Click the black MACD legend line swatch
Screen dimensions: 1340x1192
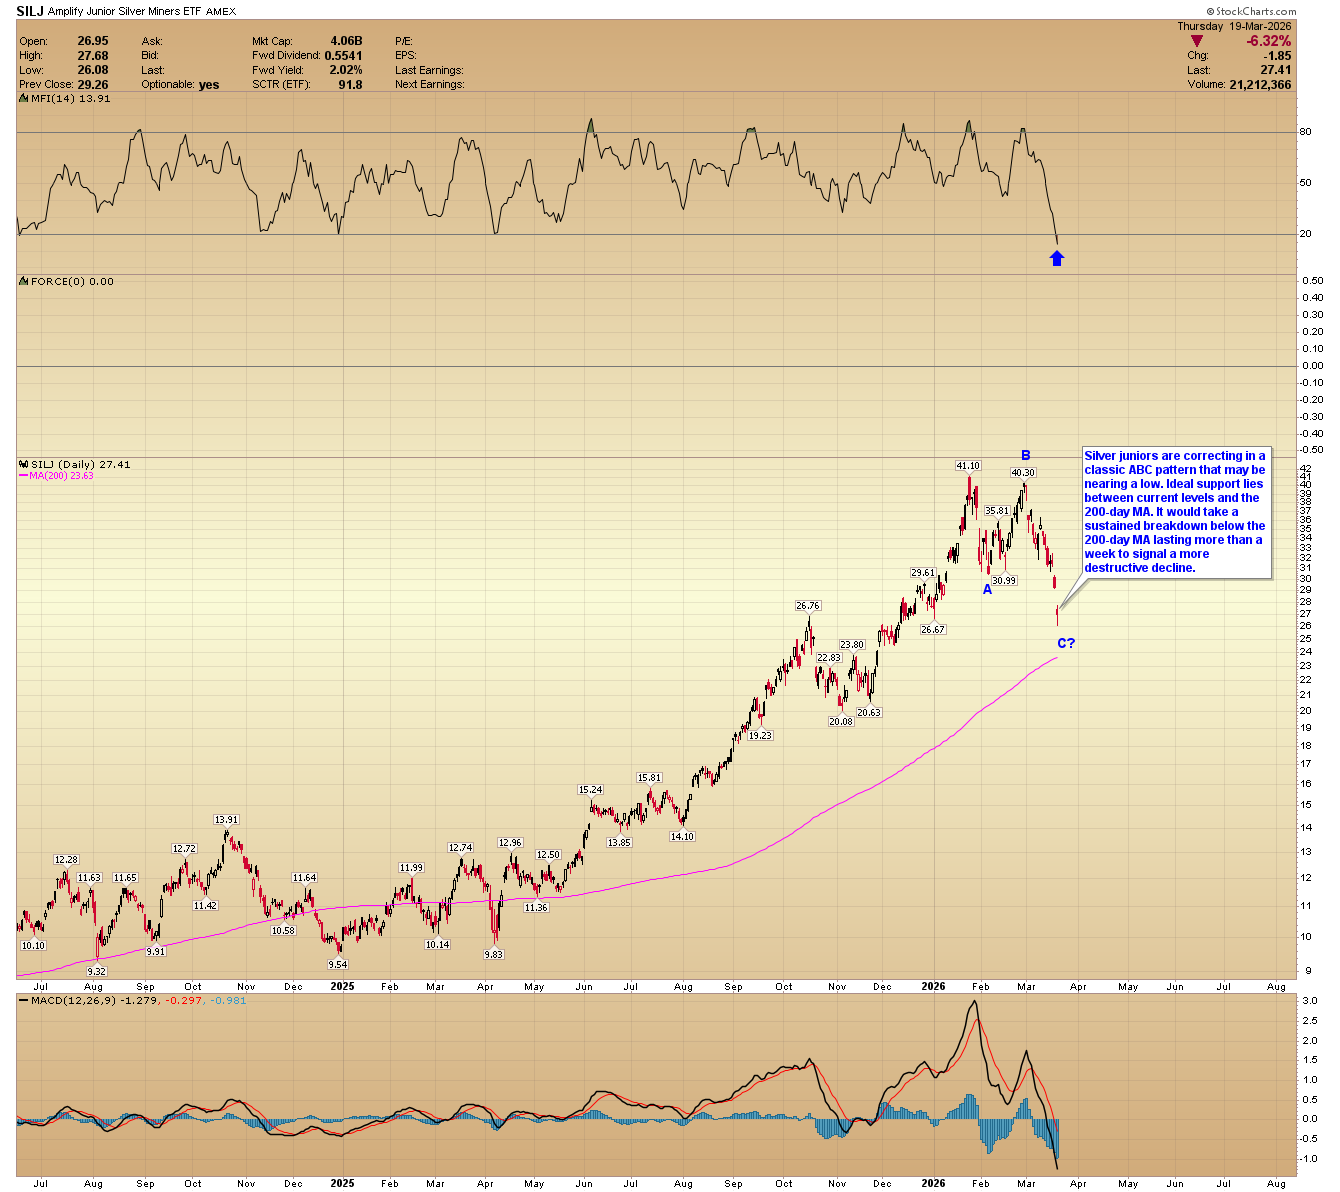[23, 1000]
